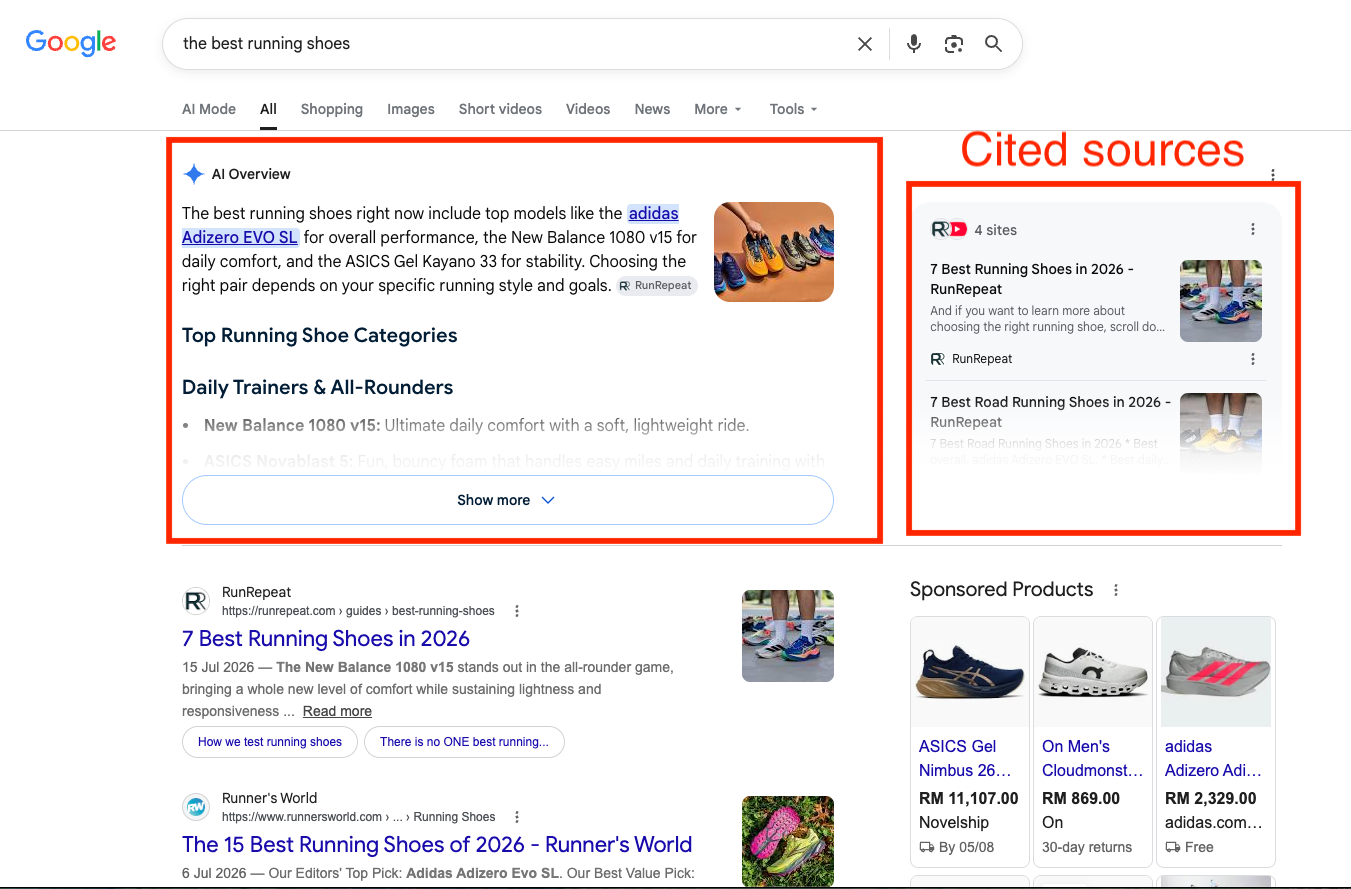This screenshot has height=889, width=1351.
Task: Click in the search box text field
Action: pos(510,44)
